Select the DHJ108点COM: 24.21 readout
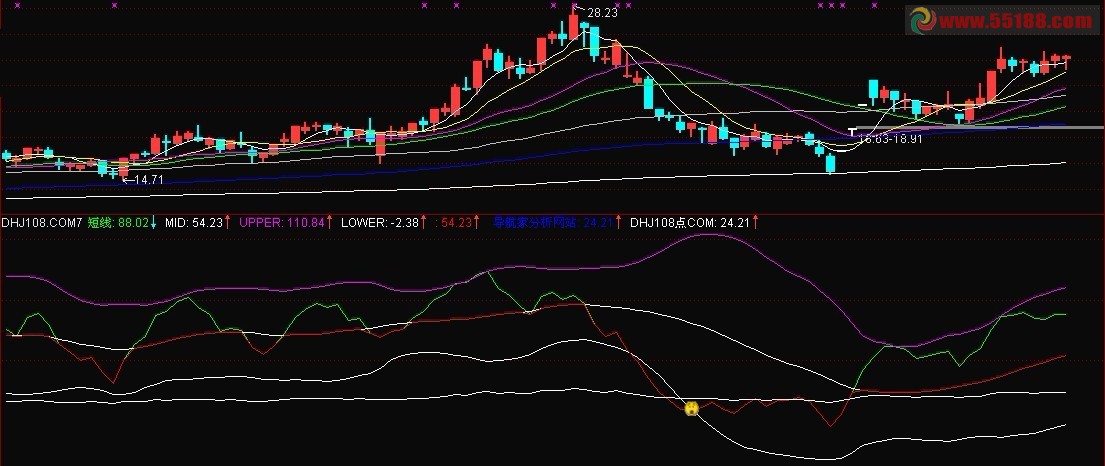Viewport: 1105px width, 466px height. tap(691, 223)
